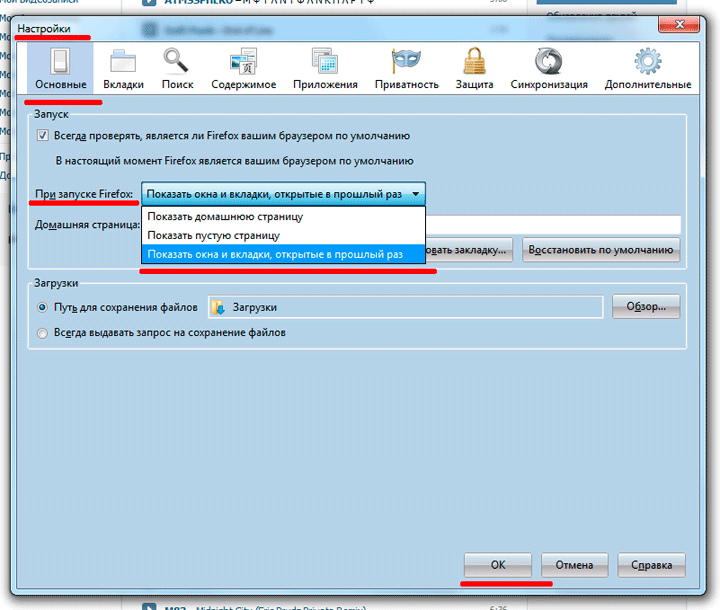Open the Поиск magnifier icon

coord(176,61)
